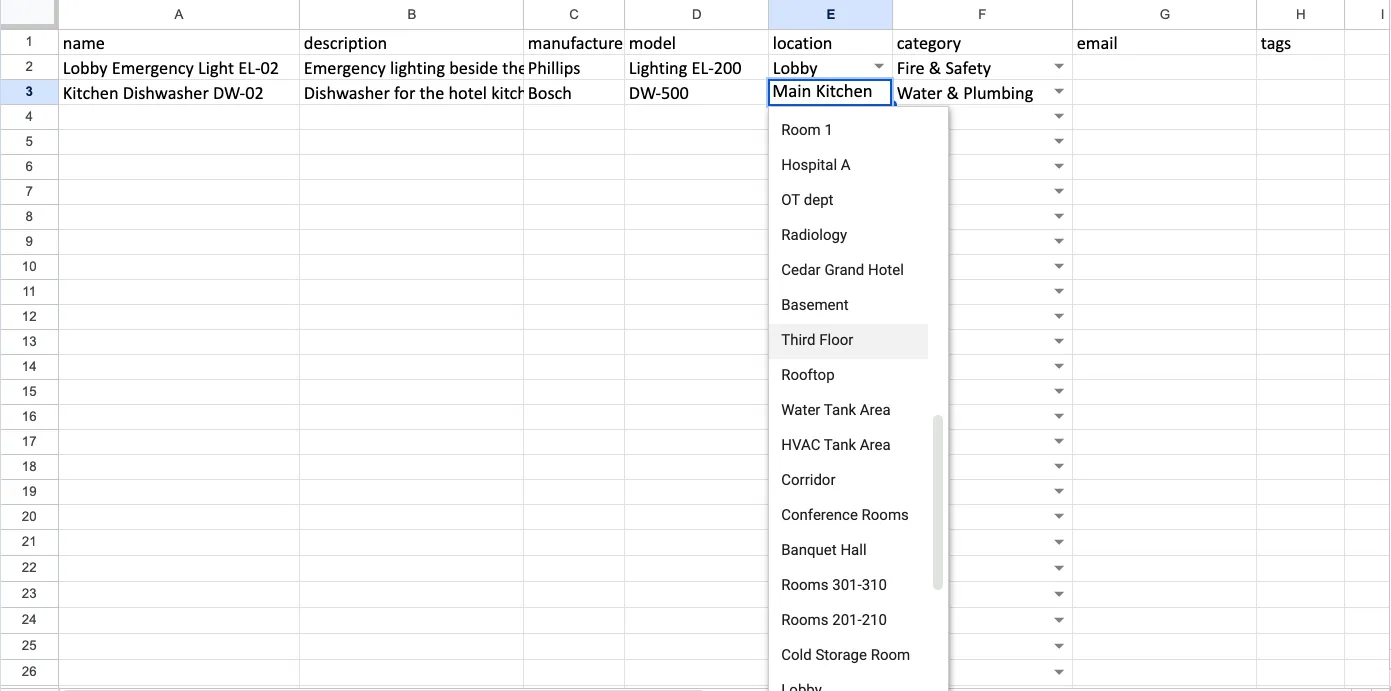Click the select-all corner box
Viewport: 1391px width, 691px height.
click(29, 14)
